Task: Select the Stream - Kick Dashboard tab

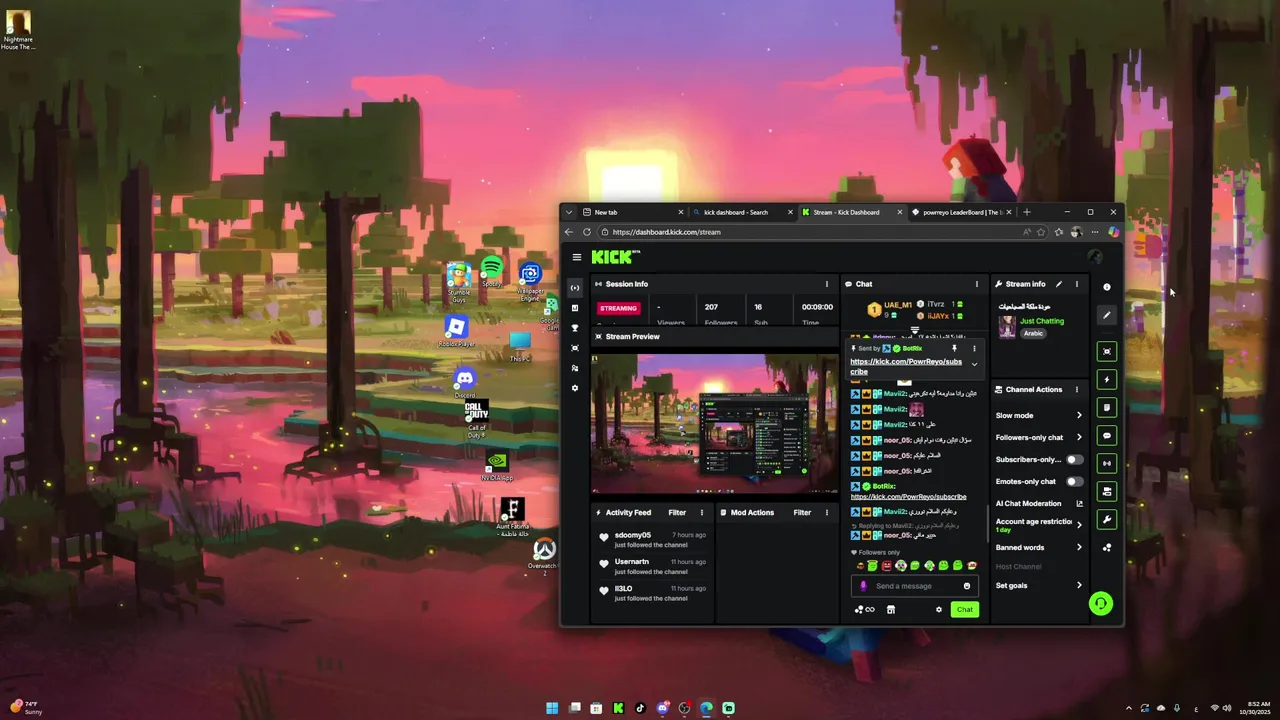Action: (x=852, y=212)
